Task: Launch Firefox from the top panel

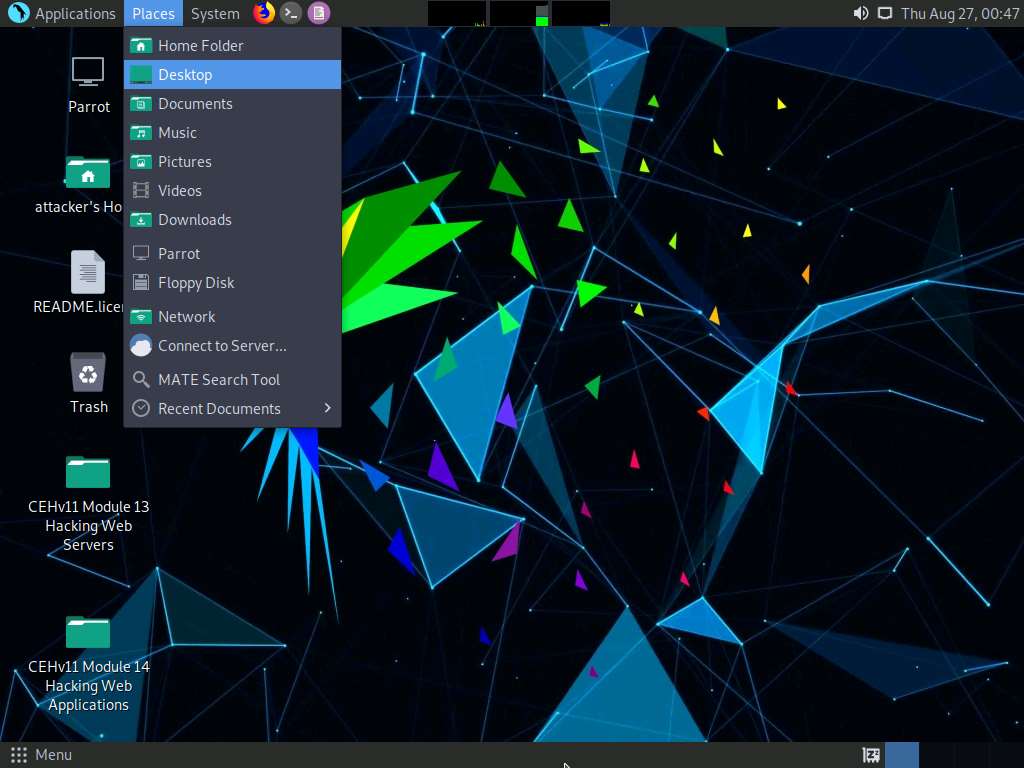Action: [x=263, y=13]
